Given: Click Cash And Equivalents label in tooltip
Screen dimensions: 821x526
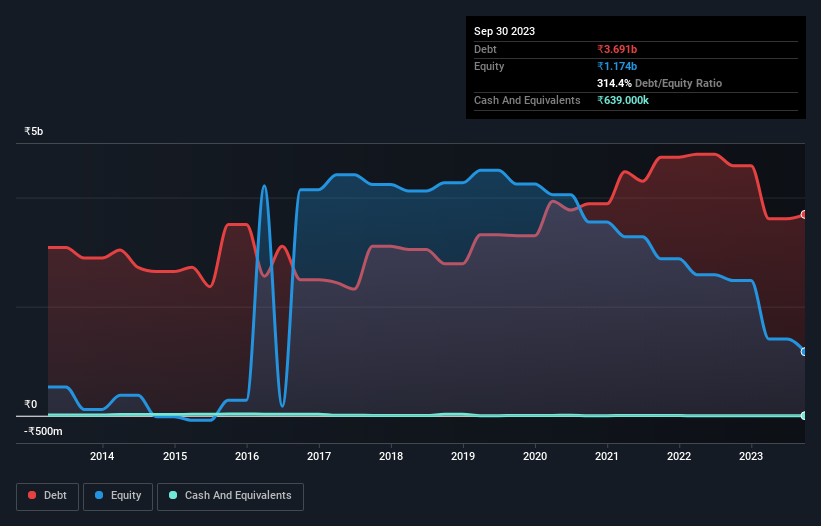Looking at the screenshot, I should pyautogui.click(x=527, y=100).
